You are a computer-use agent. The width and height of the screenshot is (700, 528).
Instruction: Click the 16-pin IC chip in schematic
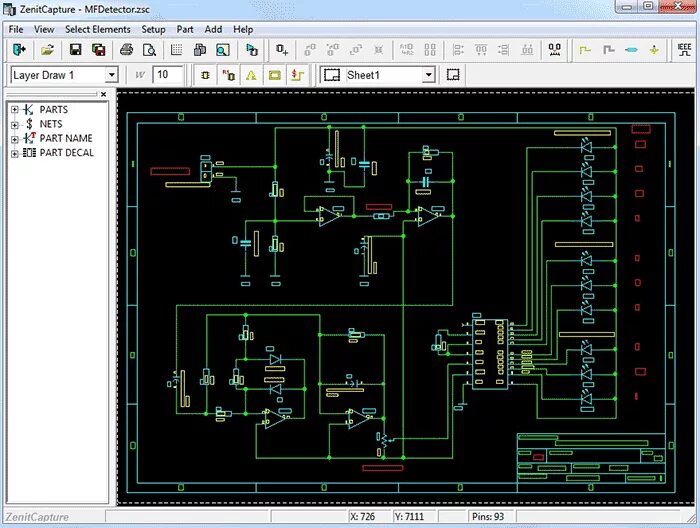point(490,354)
